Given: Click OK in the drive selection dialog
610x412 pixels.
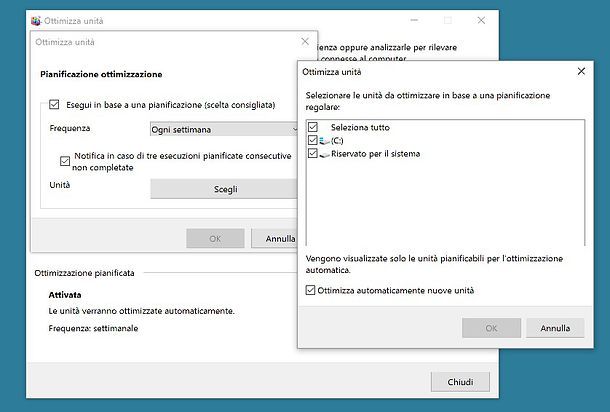Looking at the screenshot, I should coord(491,328).
